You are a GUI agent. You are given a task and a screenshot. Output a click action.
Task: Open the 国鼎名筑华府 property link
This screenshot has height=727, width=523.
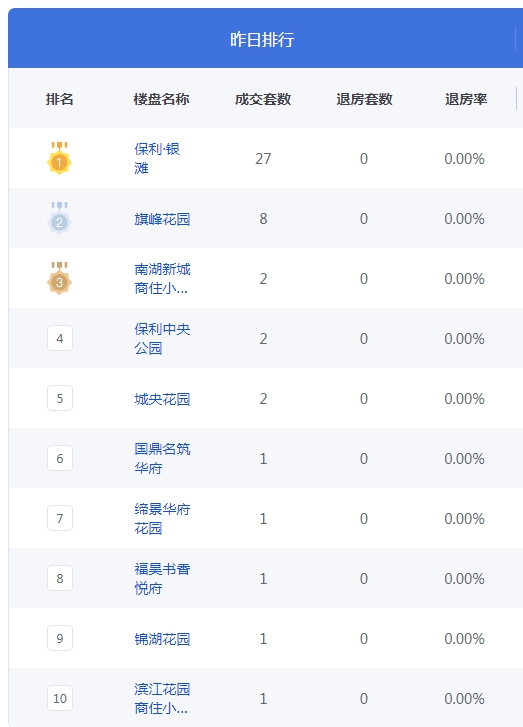162,459
